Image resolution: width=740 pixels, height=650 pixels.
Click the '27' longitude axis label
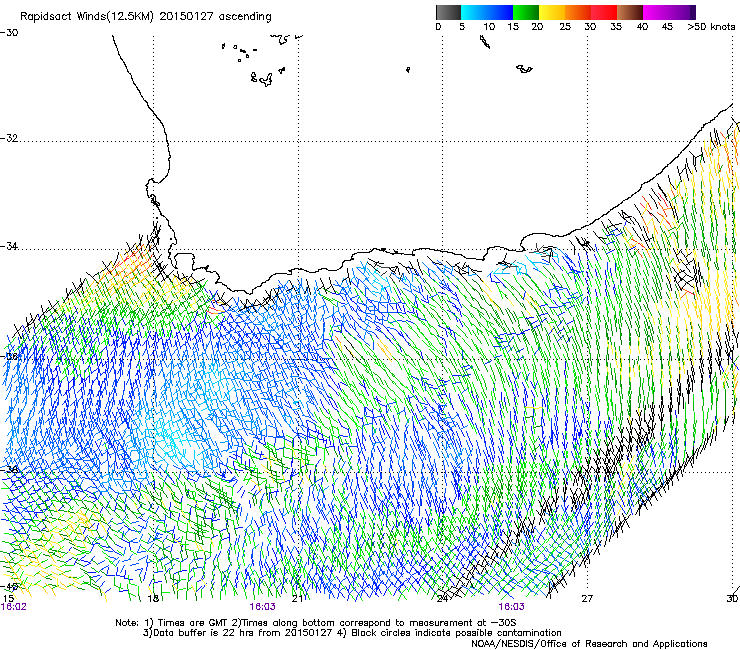pyautogui.click(x=587, y=599)
